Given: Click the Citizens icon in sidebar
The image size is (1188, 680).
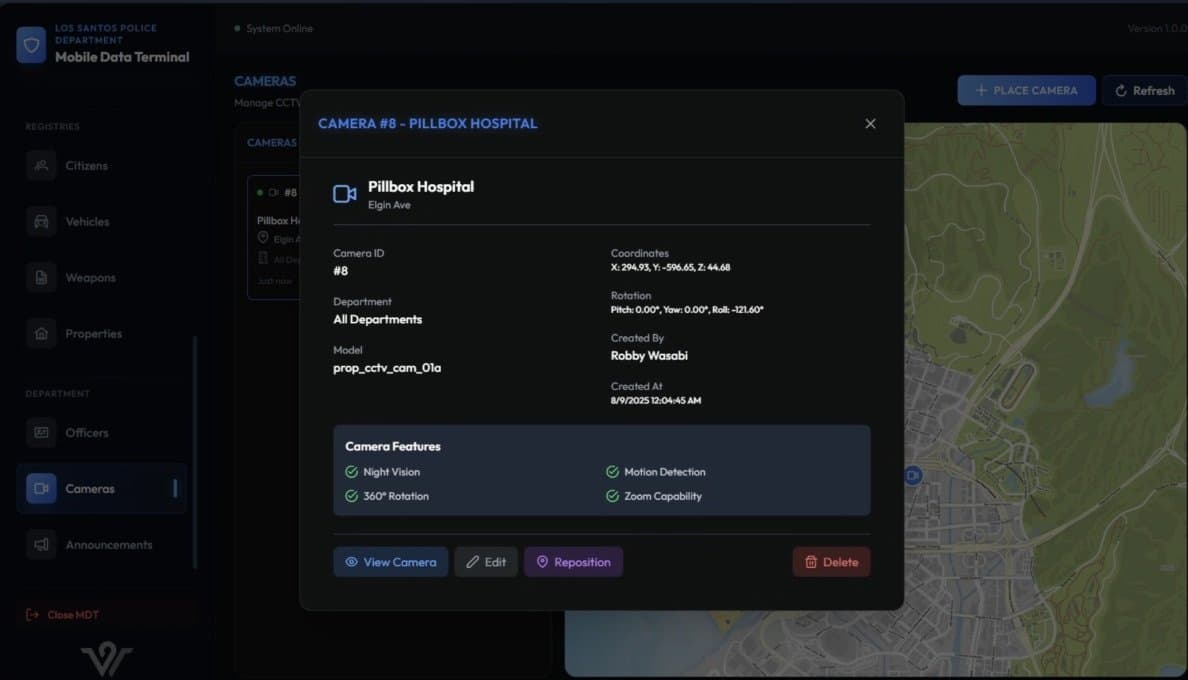Looking at the screenshot, I should click(41, 165).
